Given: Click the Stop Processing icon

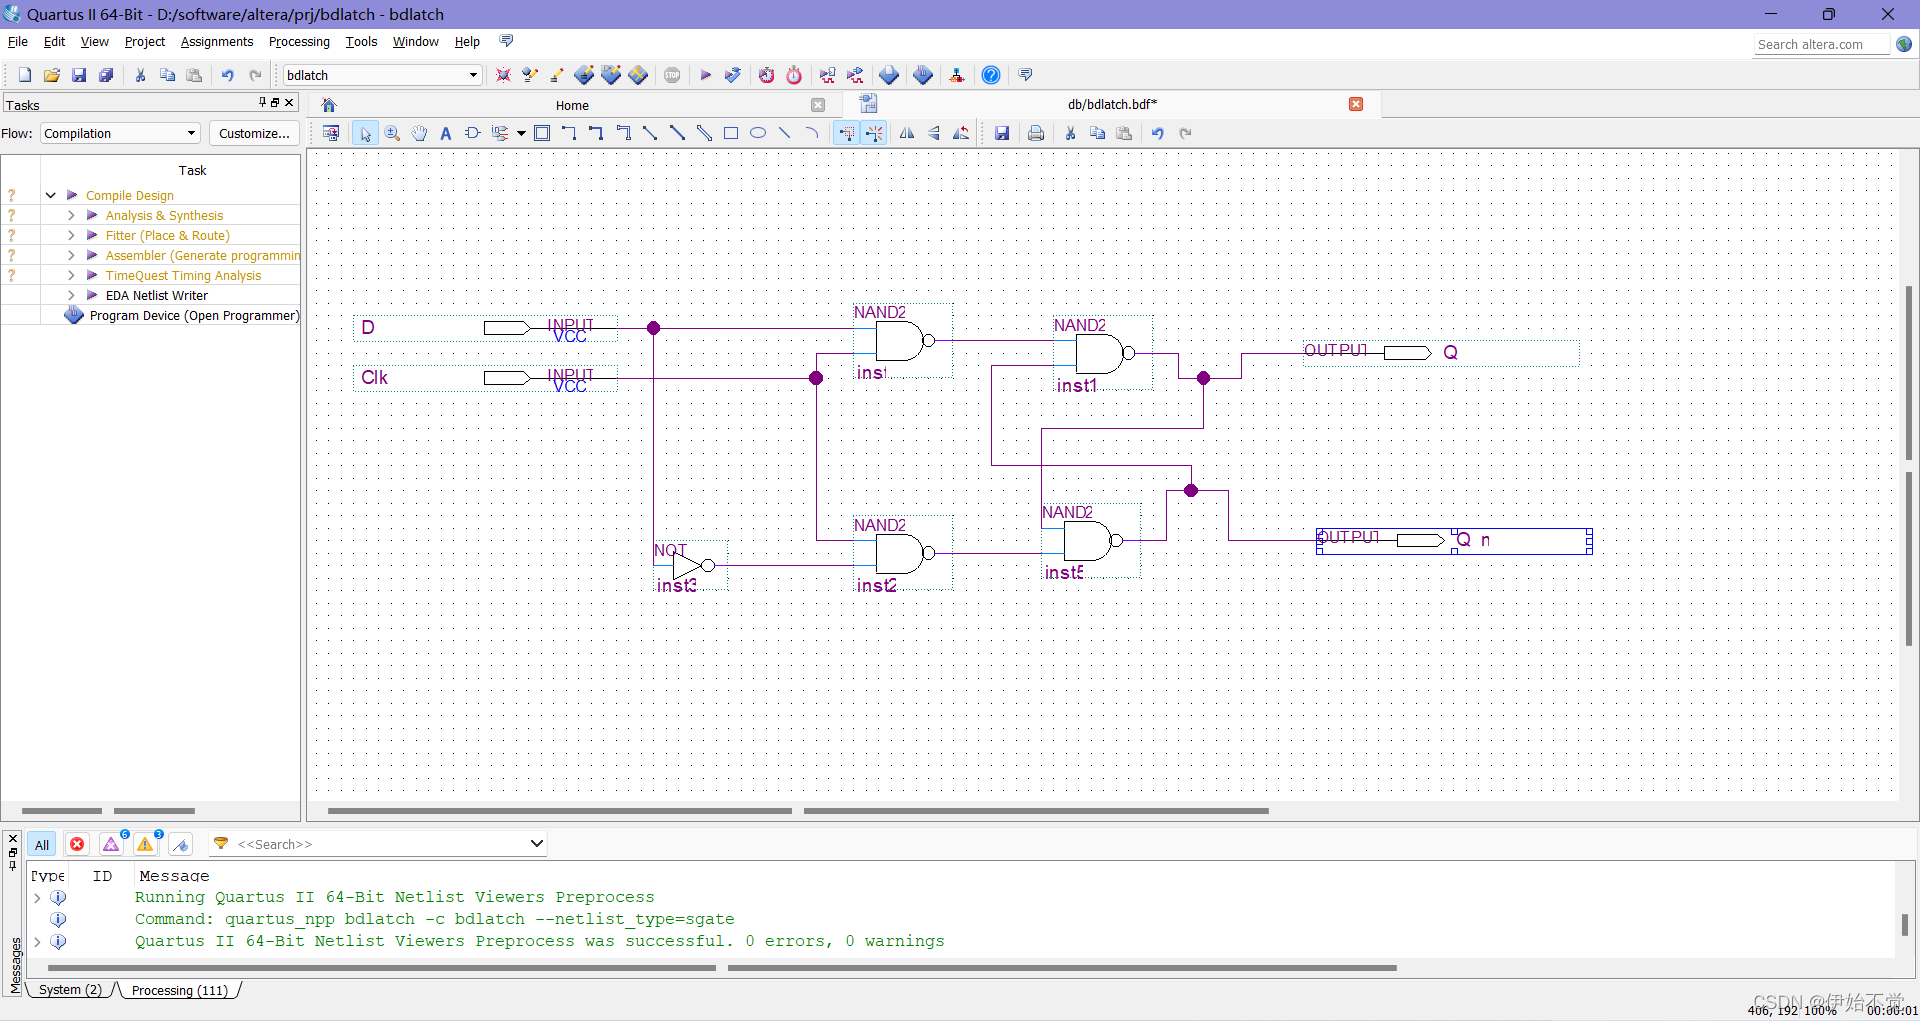Looking at the screenshot, I should pyautogui.click(x=672, y=75).
